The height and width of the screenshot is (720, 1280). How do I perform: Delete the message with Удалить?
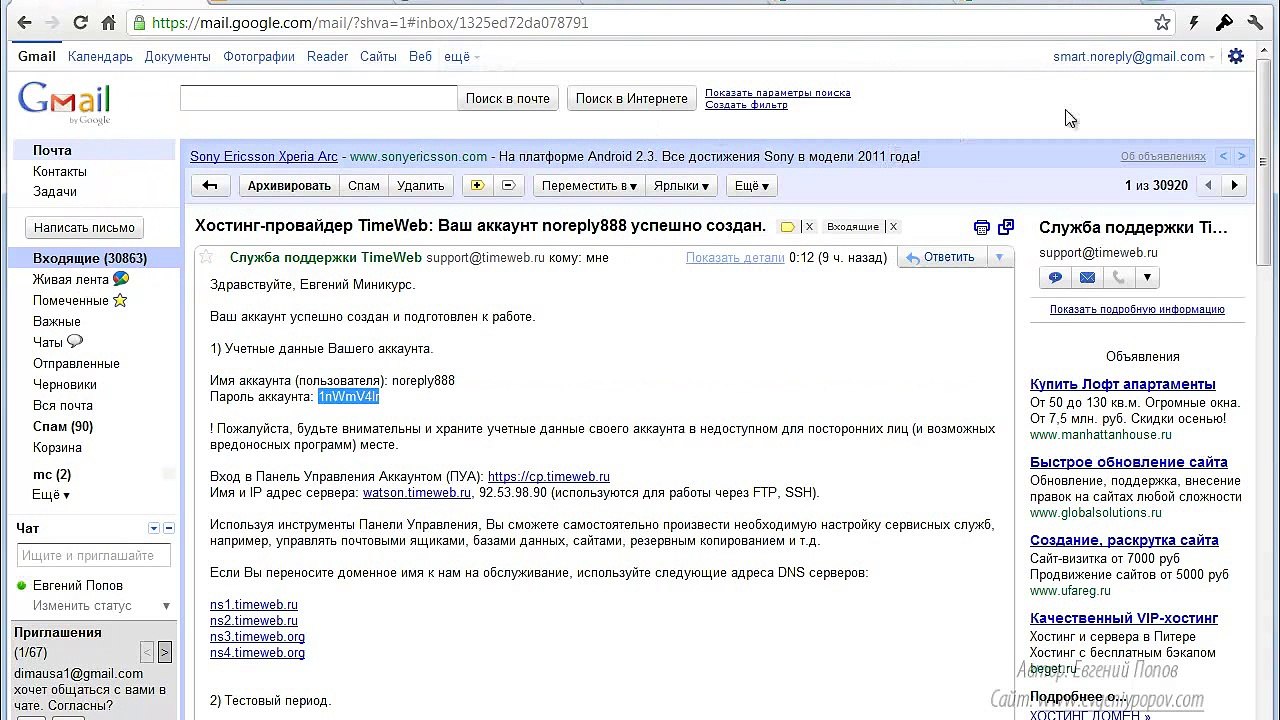[x=420, y=185]
